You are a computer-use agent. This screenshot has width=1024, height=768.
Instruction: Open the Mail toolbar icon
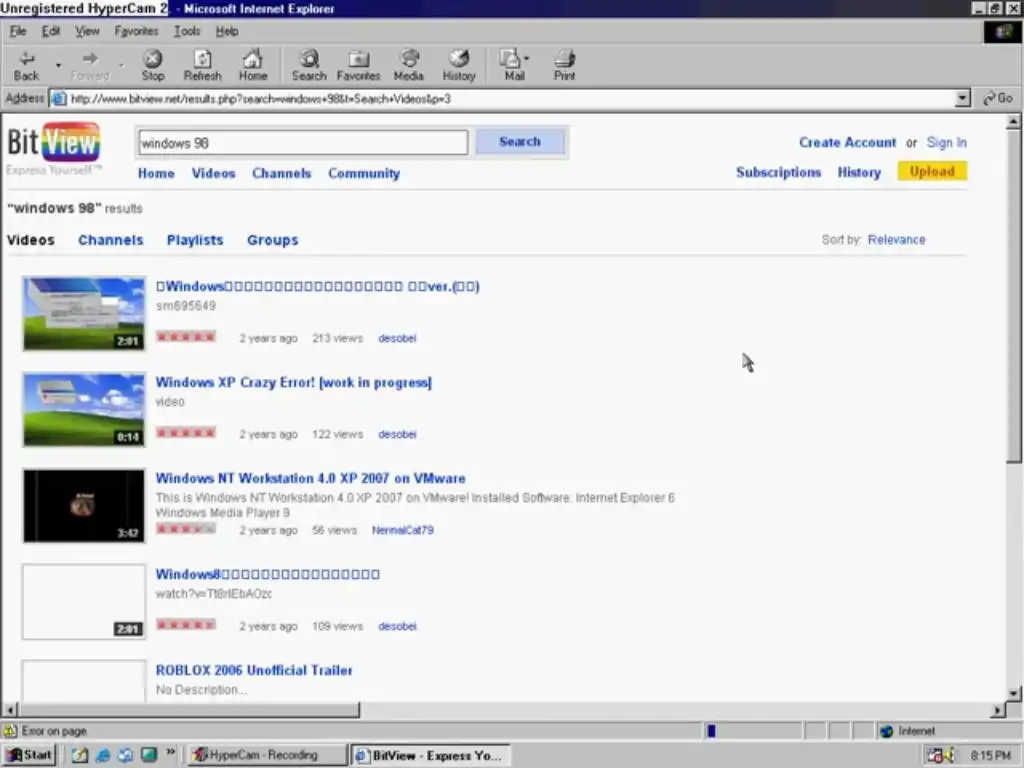pyautogui.click(x=513, y=65)
